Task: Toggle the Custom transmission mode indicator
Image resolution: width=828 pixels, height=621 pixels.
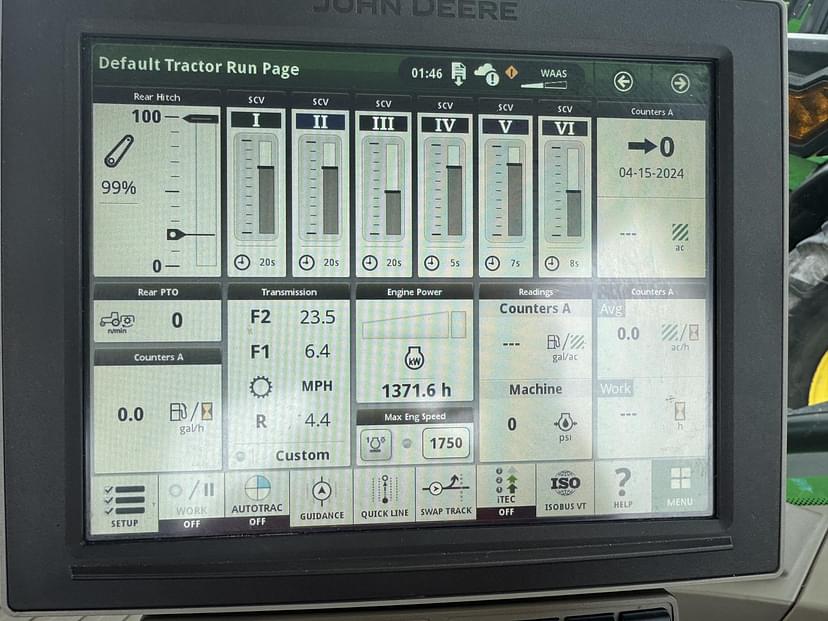Action: (x=240, y=456)
